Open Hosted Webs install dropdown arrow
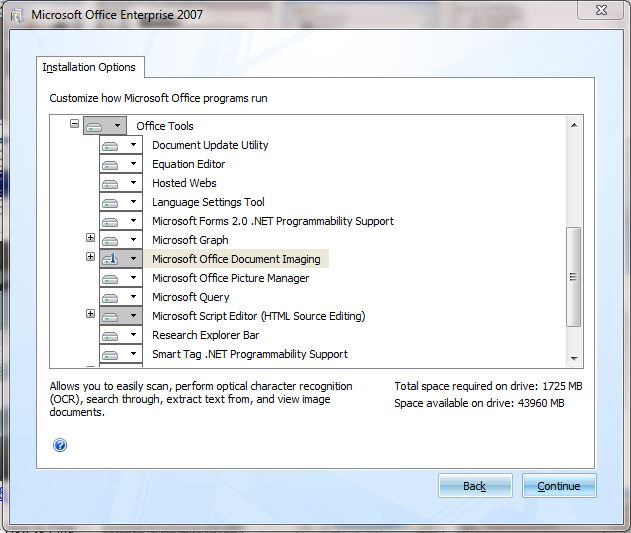 pyautogui.click(x=133, y=182)
